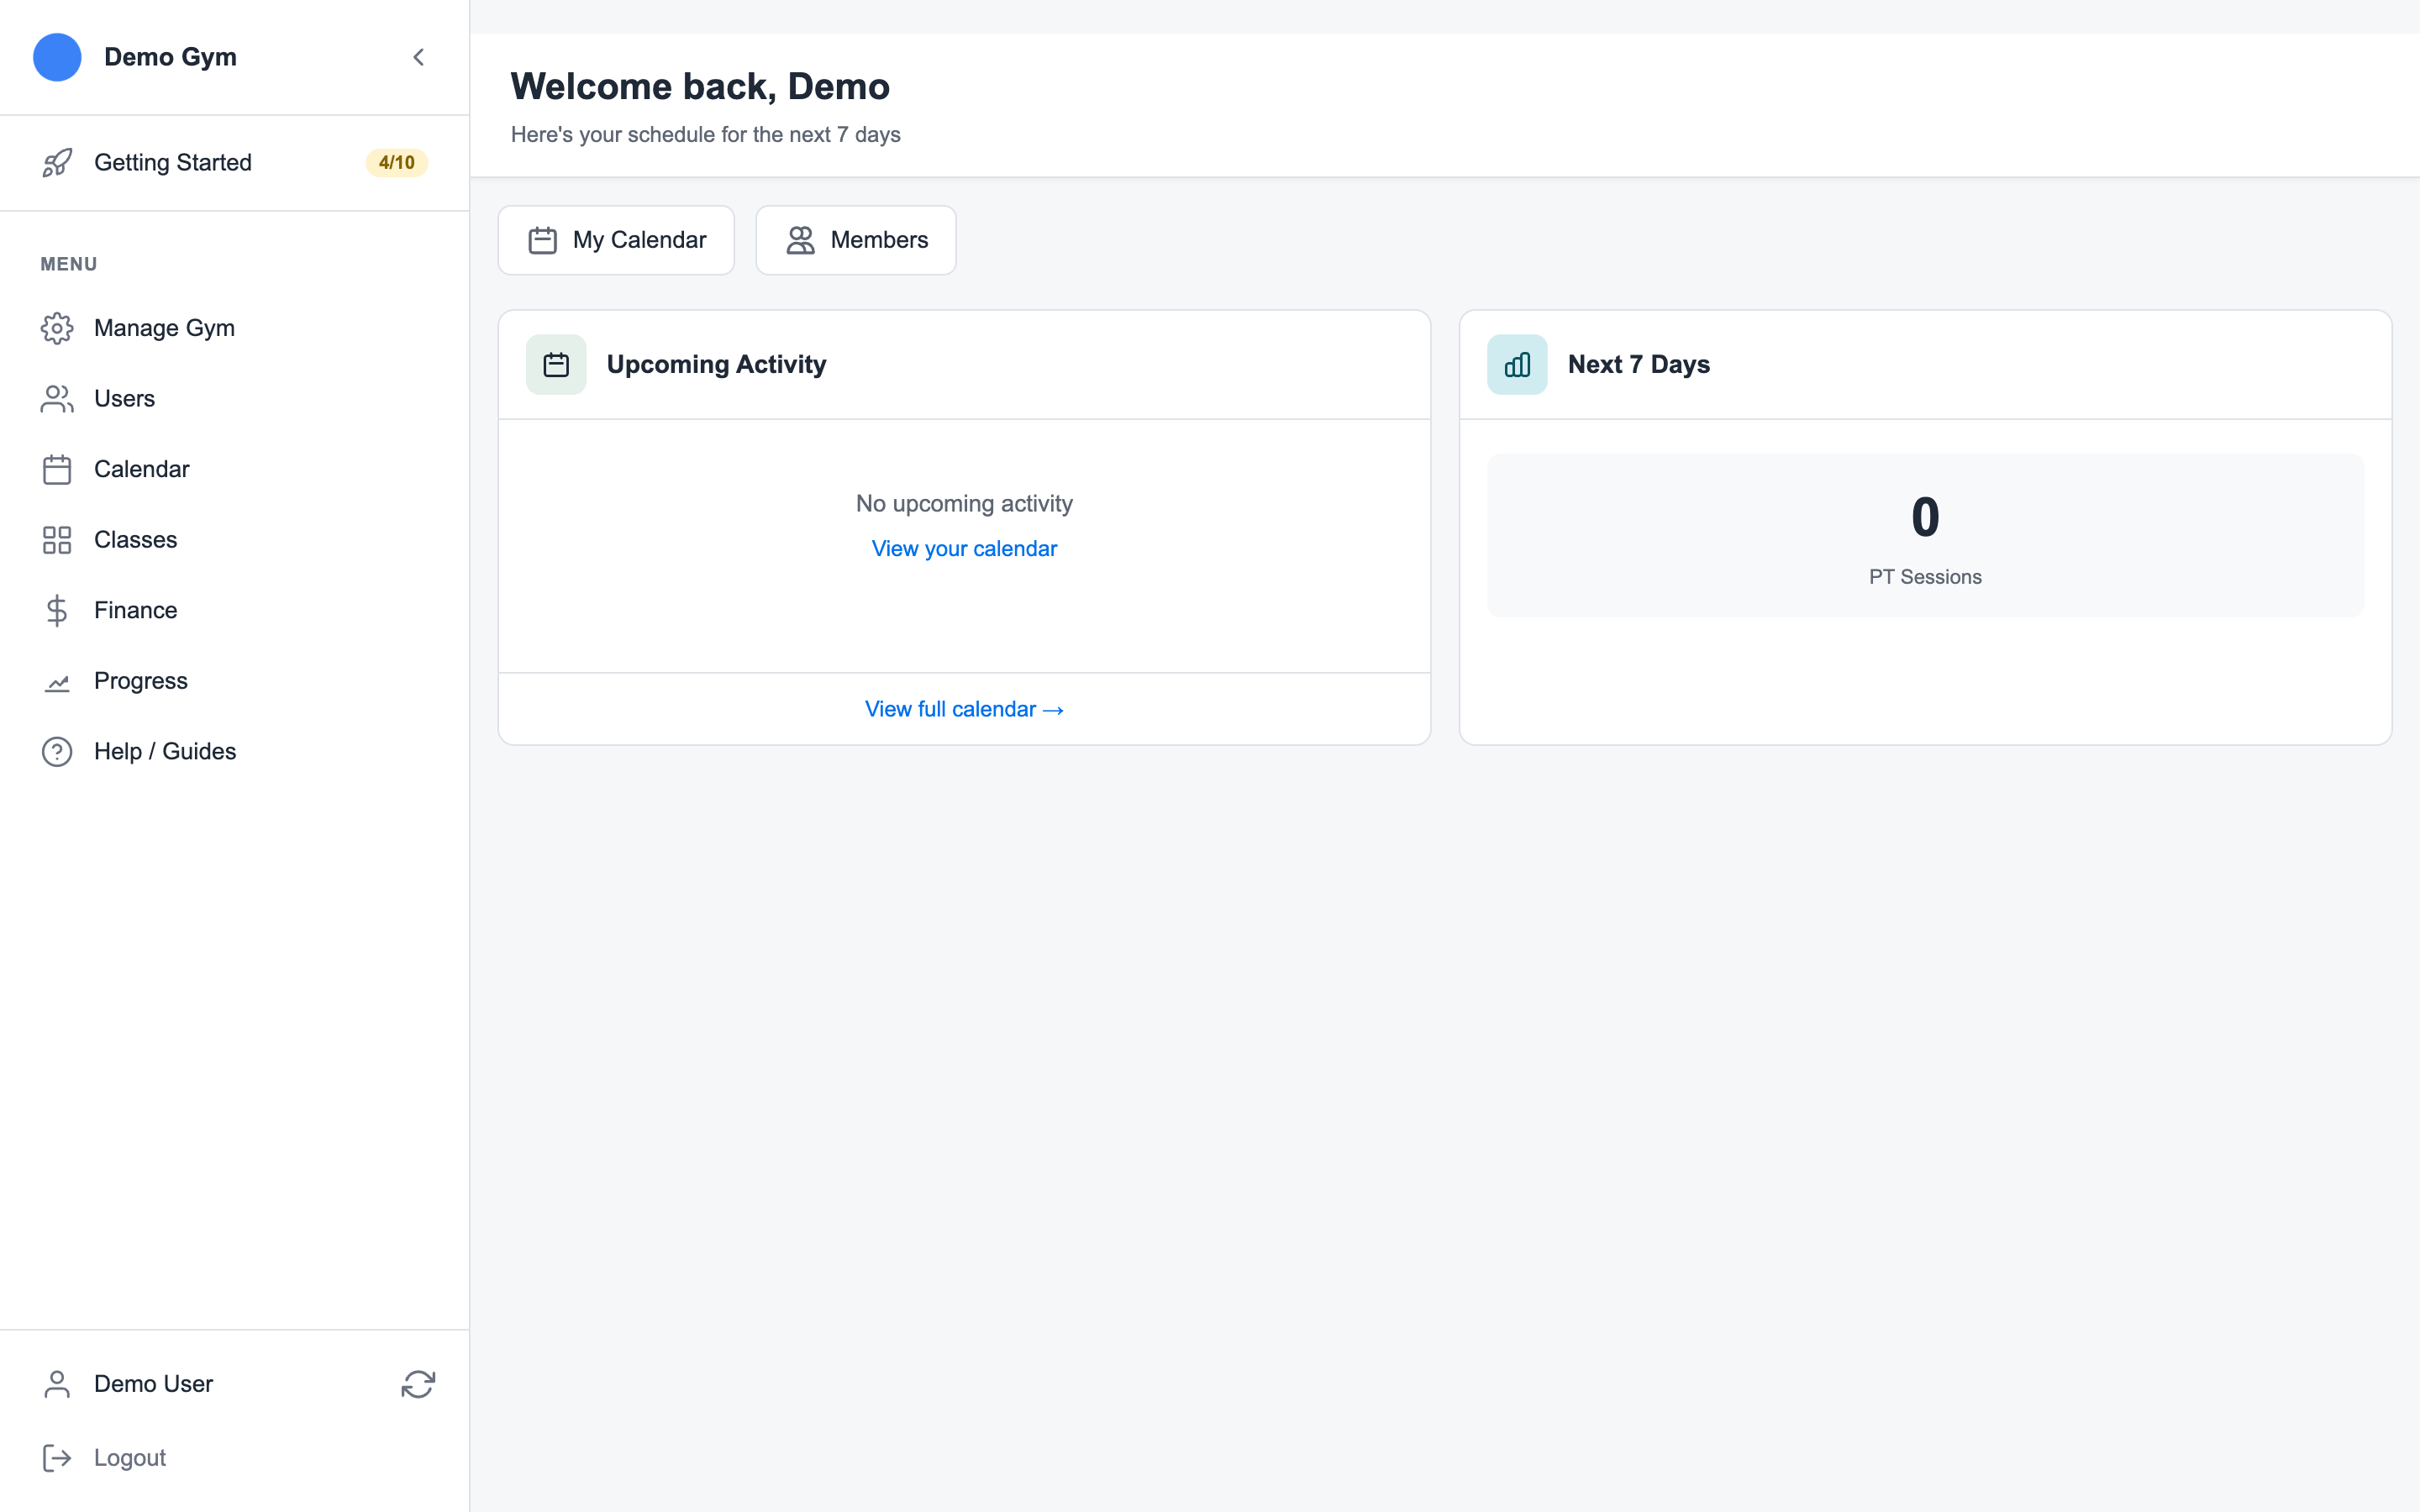Click the Users people icon in sidebar
The image size is (2420, 1512).
(x=57, y=399)
